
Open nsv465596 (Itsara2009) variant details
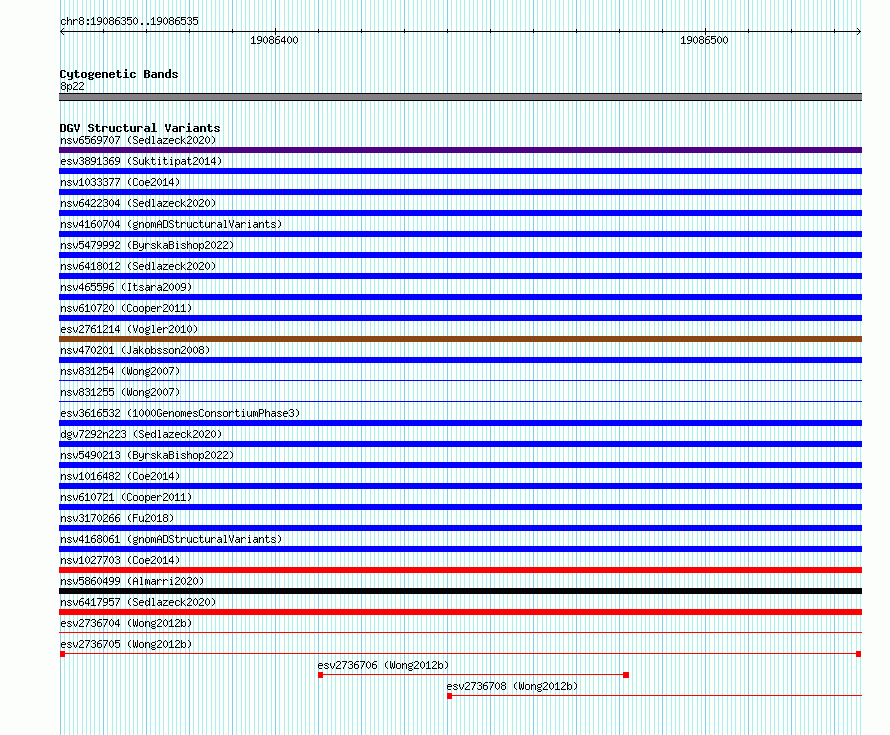coord(126,287)
